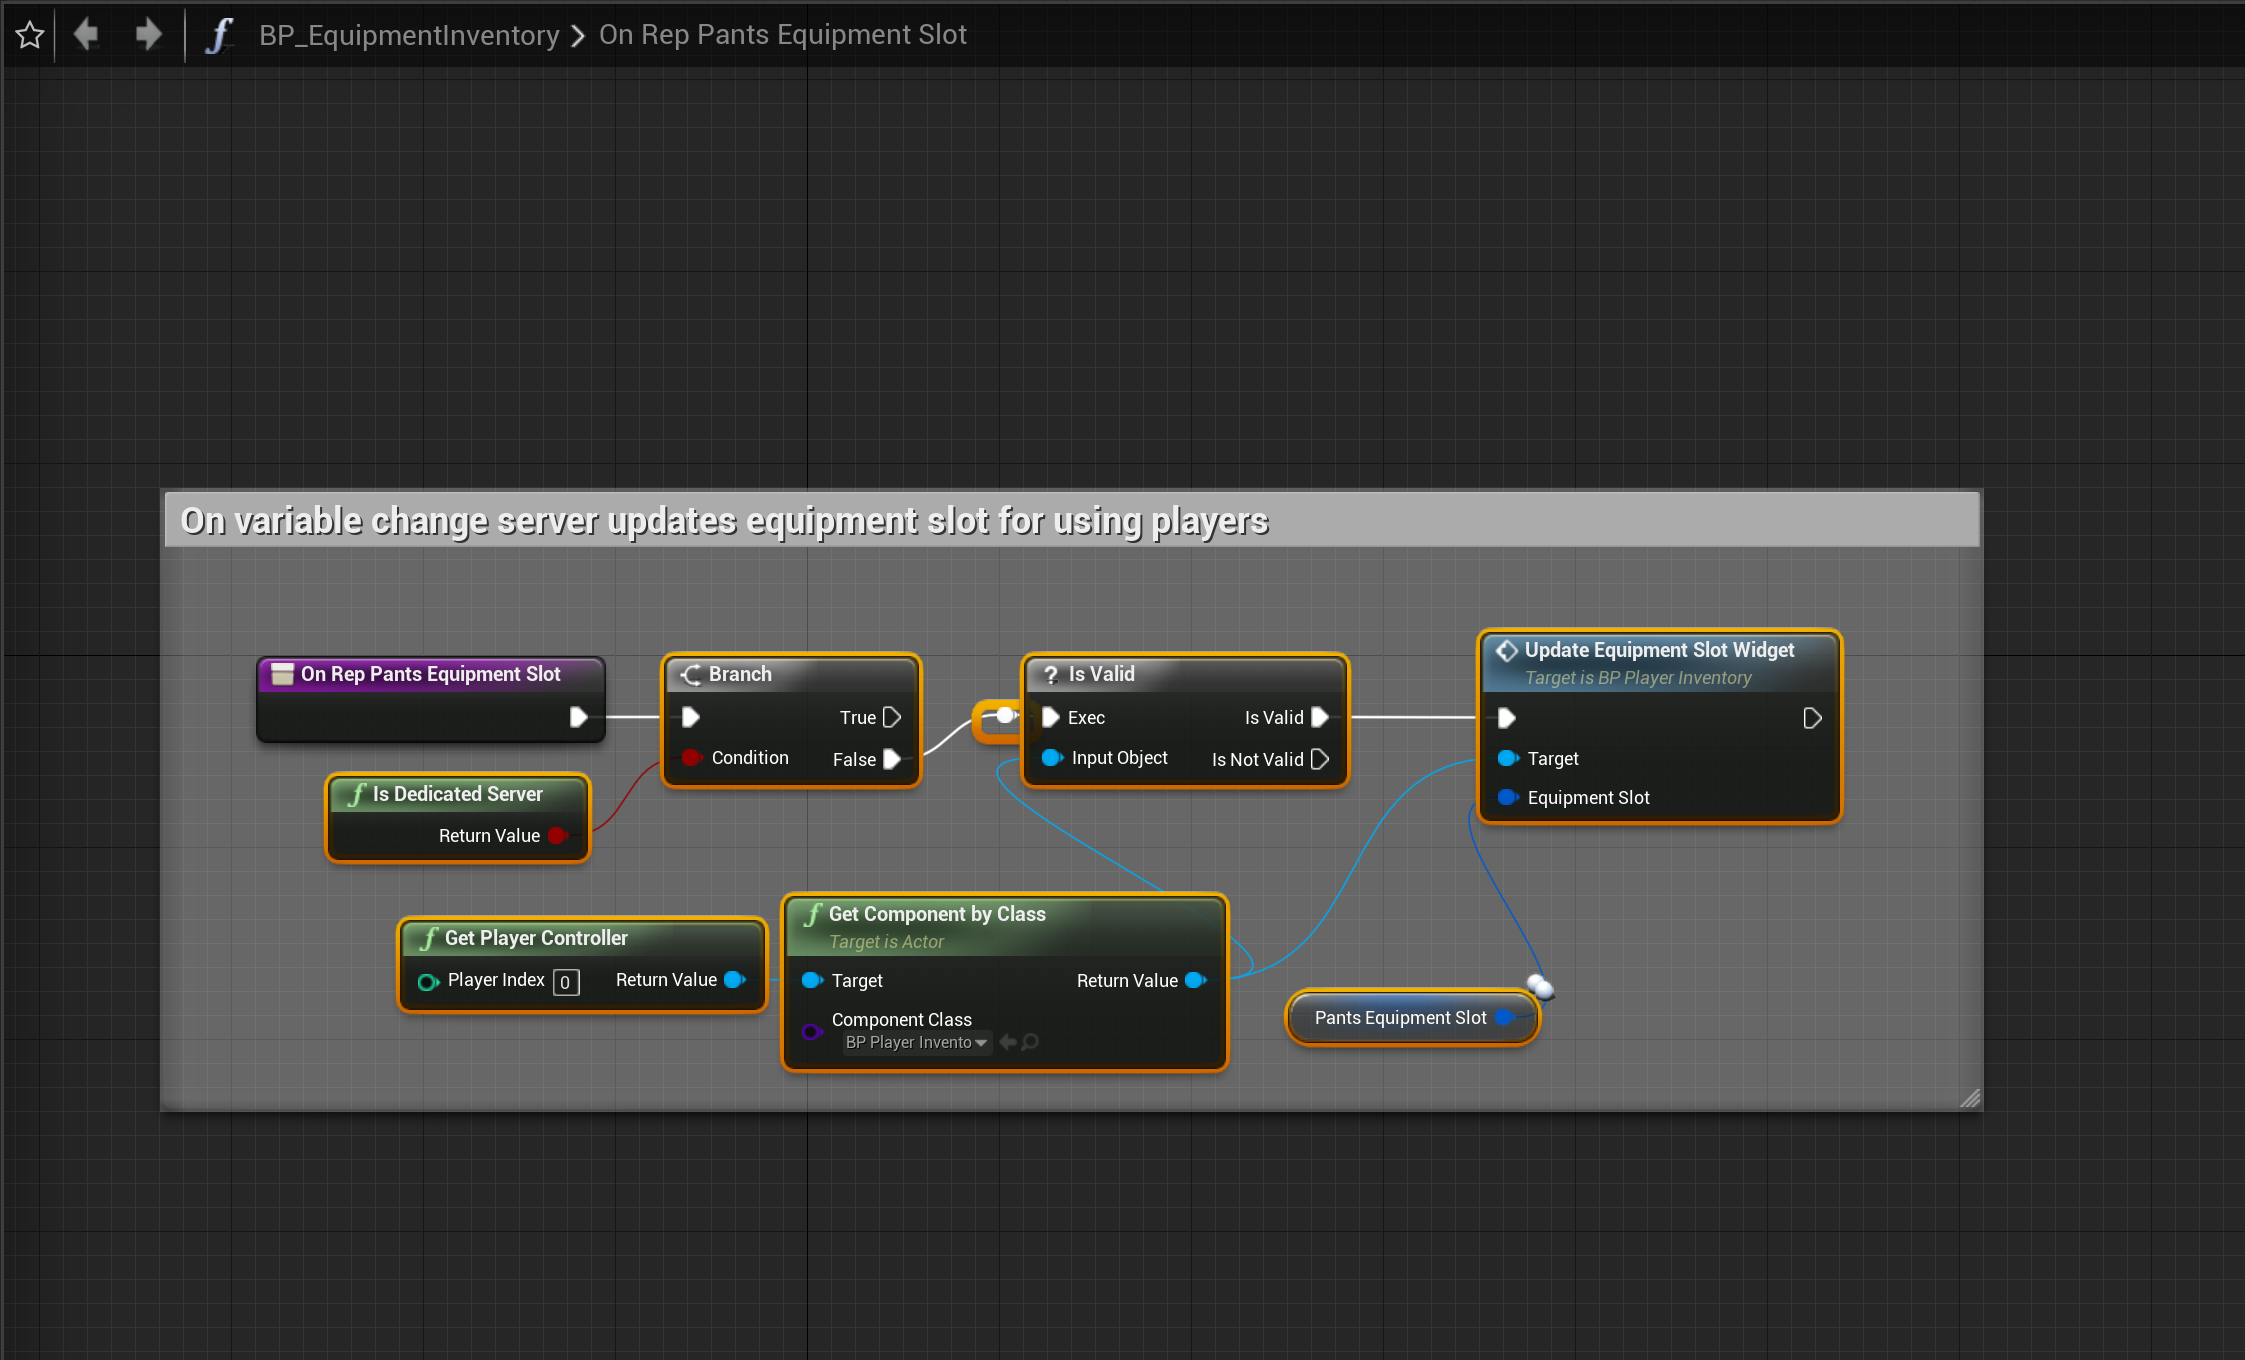The image size is (2245, 1360).
Task: Click the Is Dedicated Server Return Value pin
Action: [557, 836]
